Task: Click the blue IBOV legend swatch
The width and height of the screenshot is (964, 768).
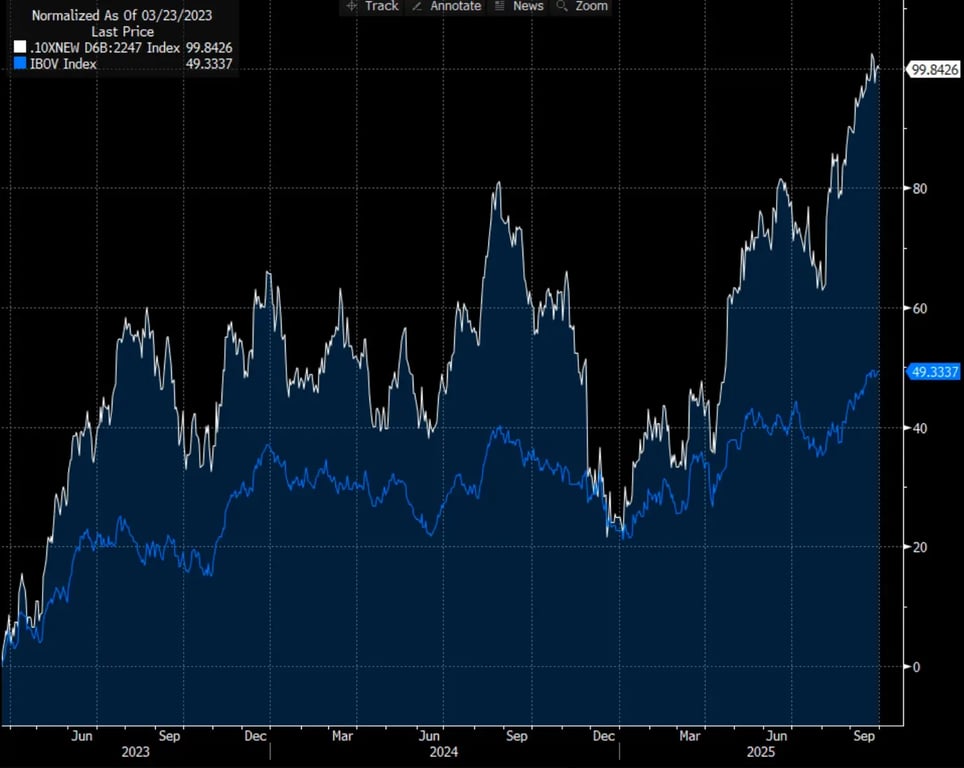Action: (20, 64)
